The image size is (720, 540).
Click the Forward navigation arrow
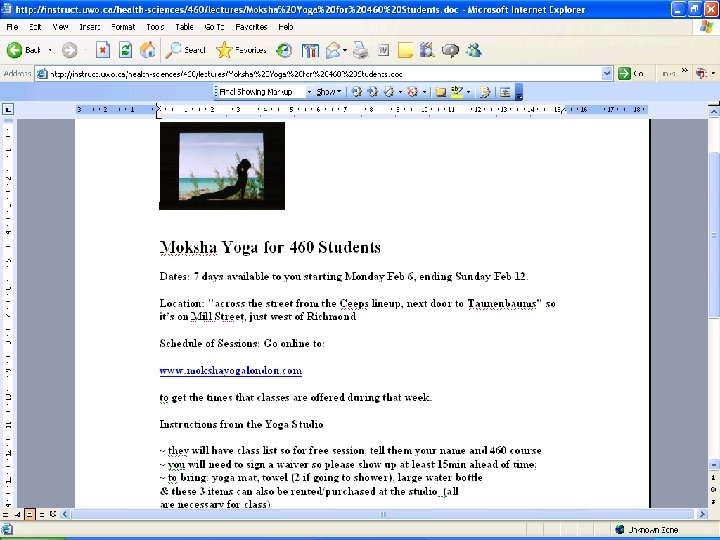click(70, 50)
